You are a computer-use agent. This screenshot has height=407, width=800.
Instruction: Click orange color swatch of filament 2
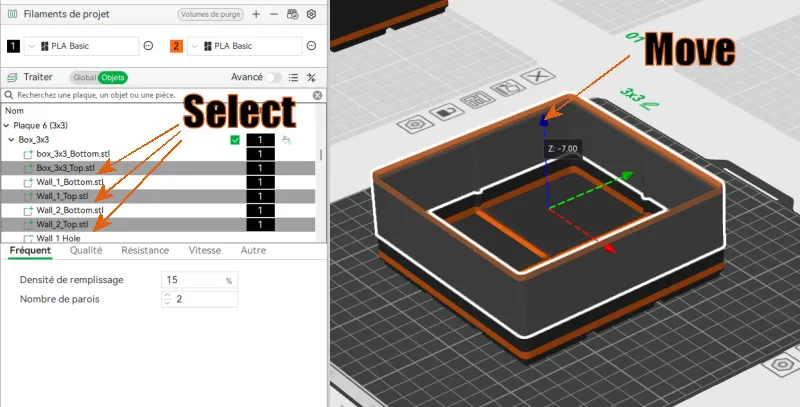176,46
